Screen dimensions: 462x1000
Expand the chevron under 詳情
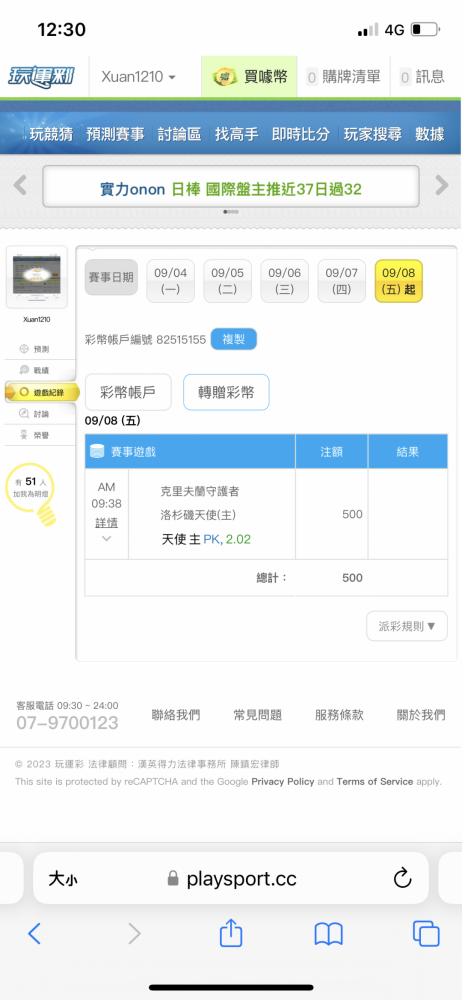click(107, 539)
